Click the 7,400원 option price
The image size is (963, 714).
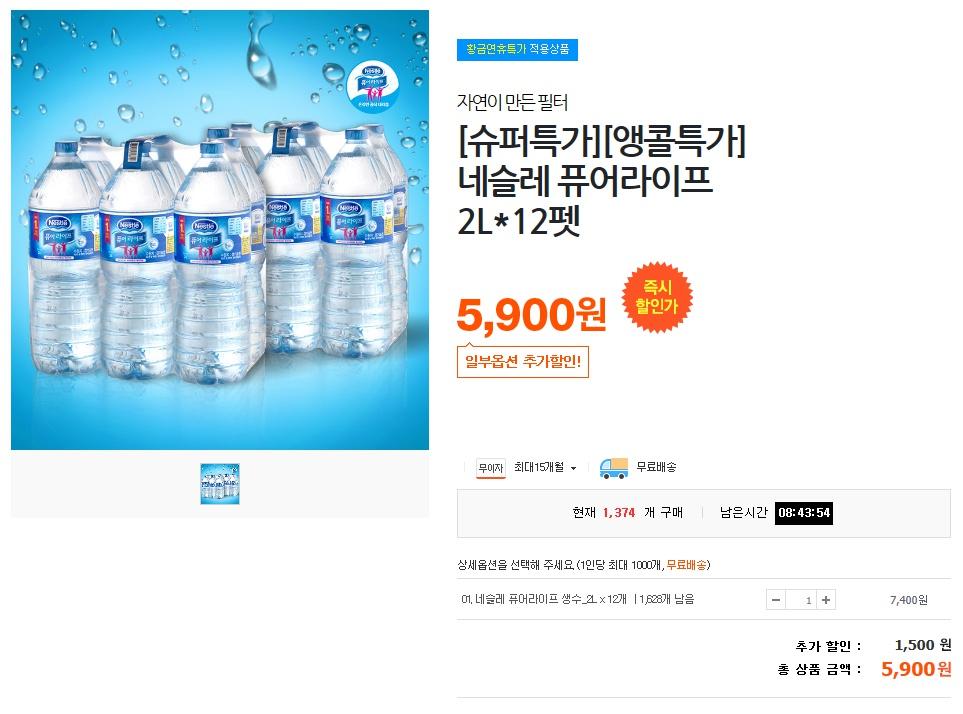(x=908, y=600)
